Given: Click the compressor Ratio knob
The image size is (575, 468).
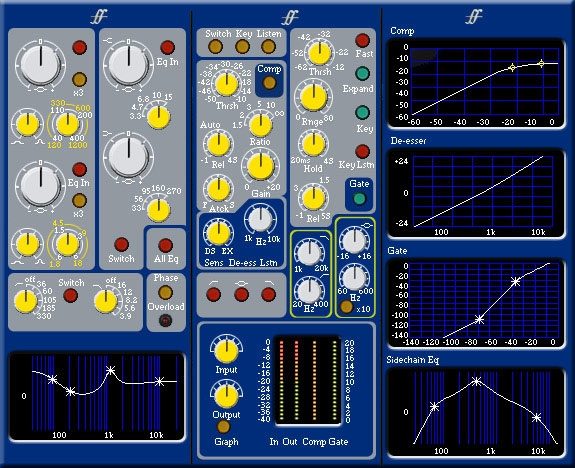Looking at the screenshot, I should point(260,125).
